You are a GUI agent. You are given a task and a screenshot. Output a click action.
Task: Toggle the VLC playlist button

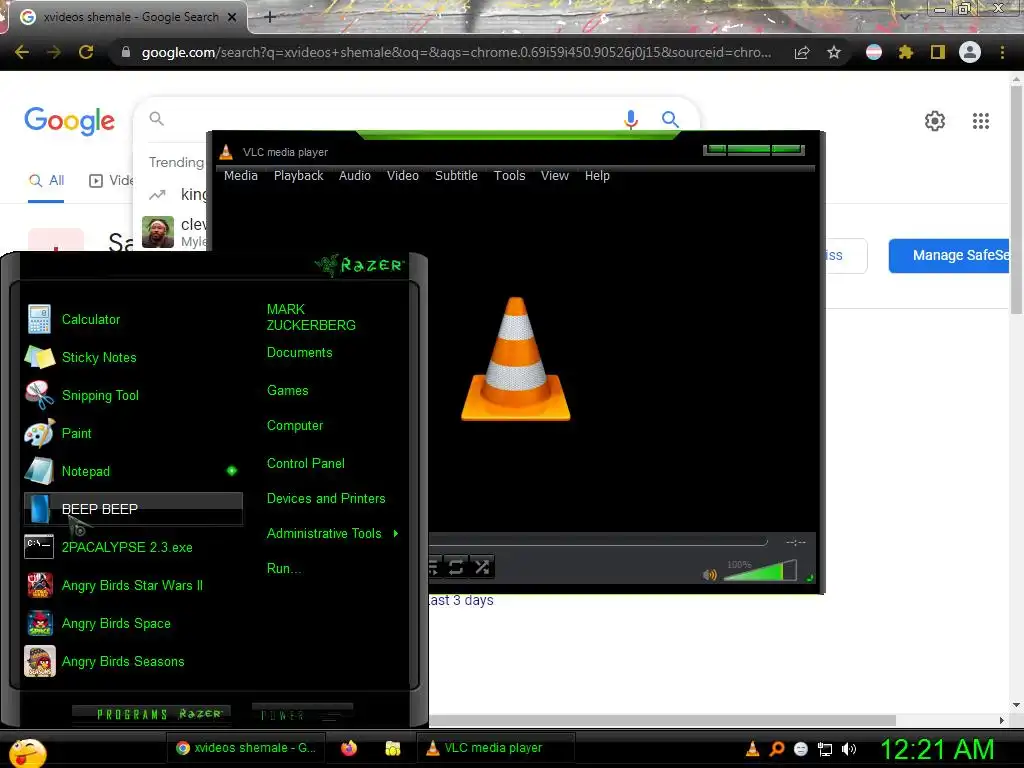click(x=434, y=567)
